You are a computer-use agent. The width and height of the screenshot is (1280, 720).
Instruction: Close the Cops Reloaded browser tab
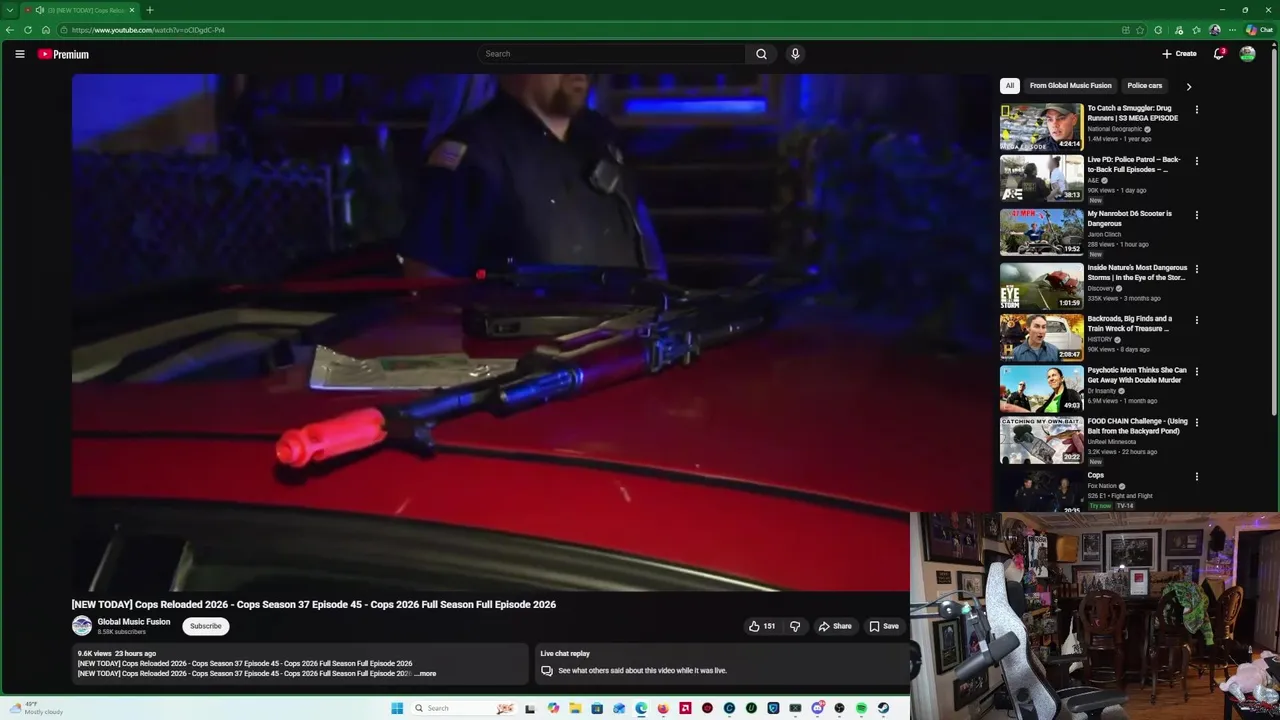(132, 10)
